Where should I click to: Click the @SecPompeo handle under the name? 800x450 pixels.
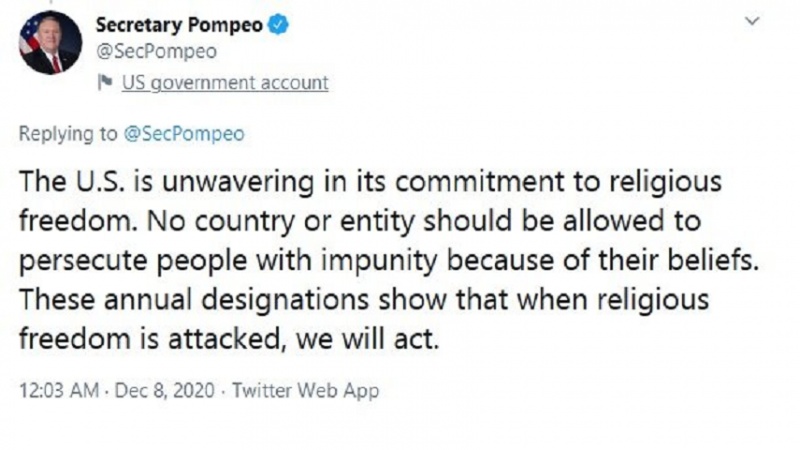(x=156, y=52)
